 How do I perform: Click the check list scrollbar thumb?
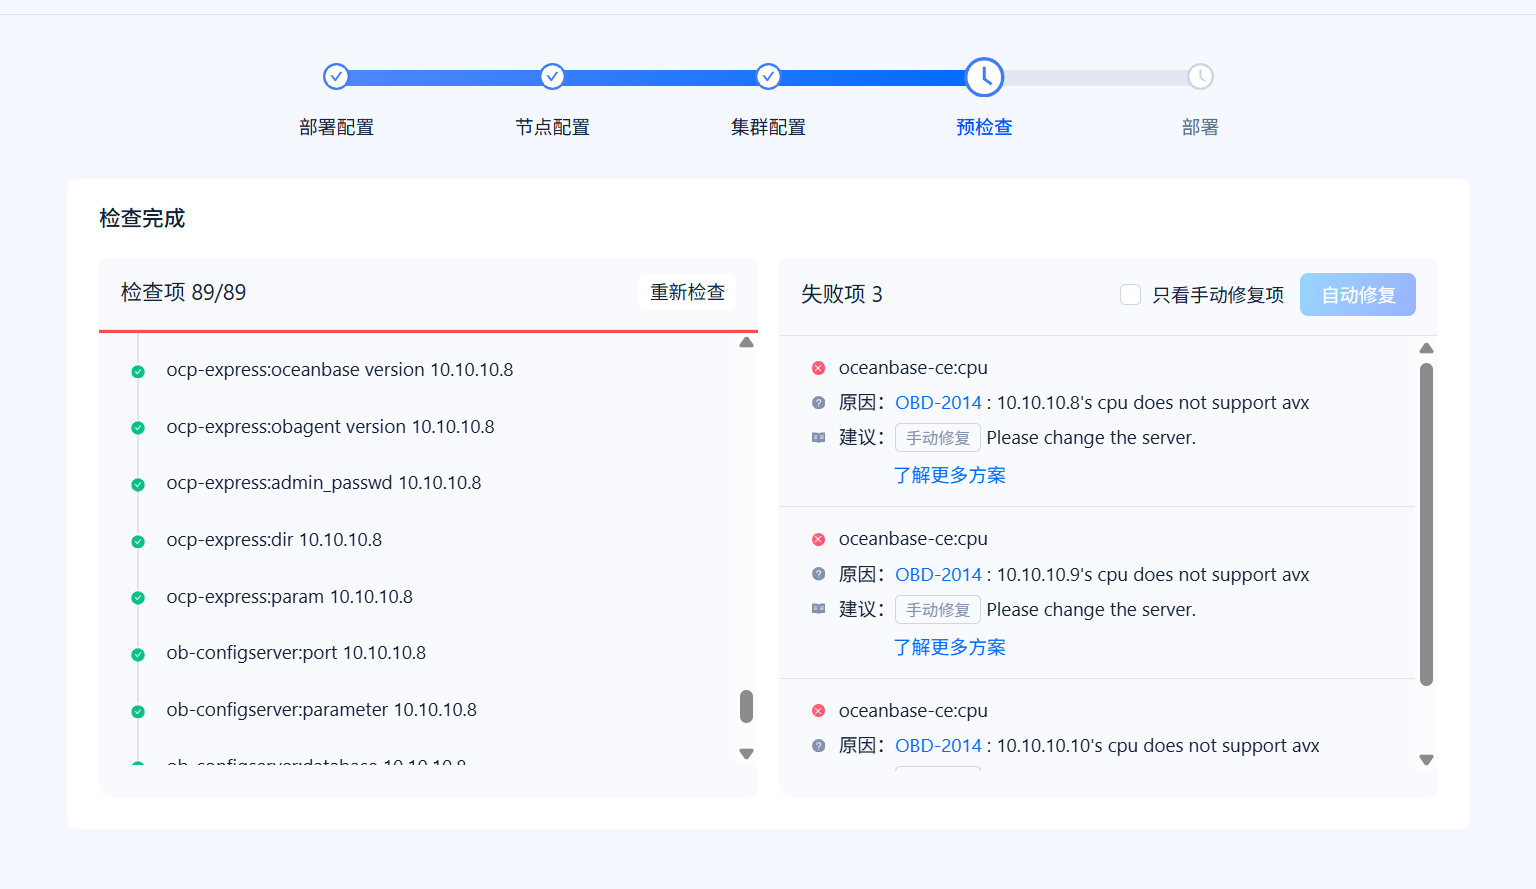[x=746, y=706]
